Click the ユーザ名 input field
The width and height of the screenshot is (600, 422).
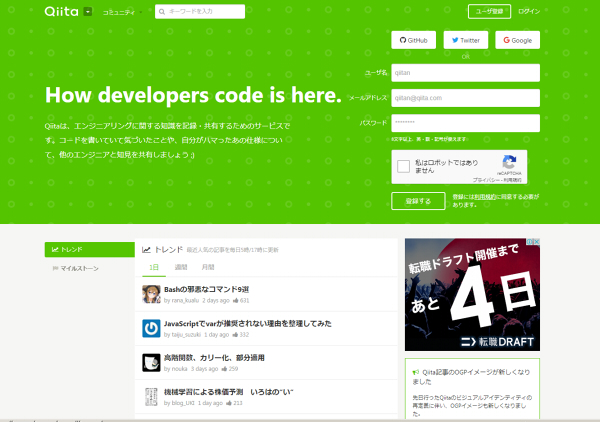click(x=465, y=73)
